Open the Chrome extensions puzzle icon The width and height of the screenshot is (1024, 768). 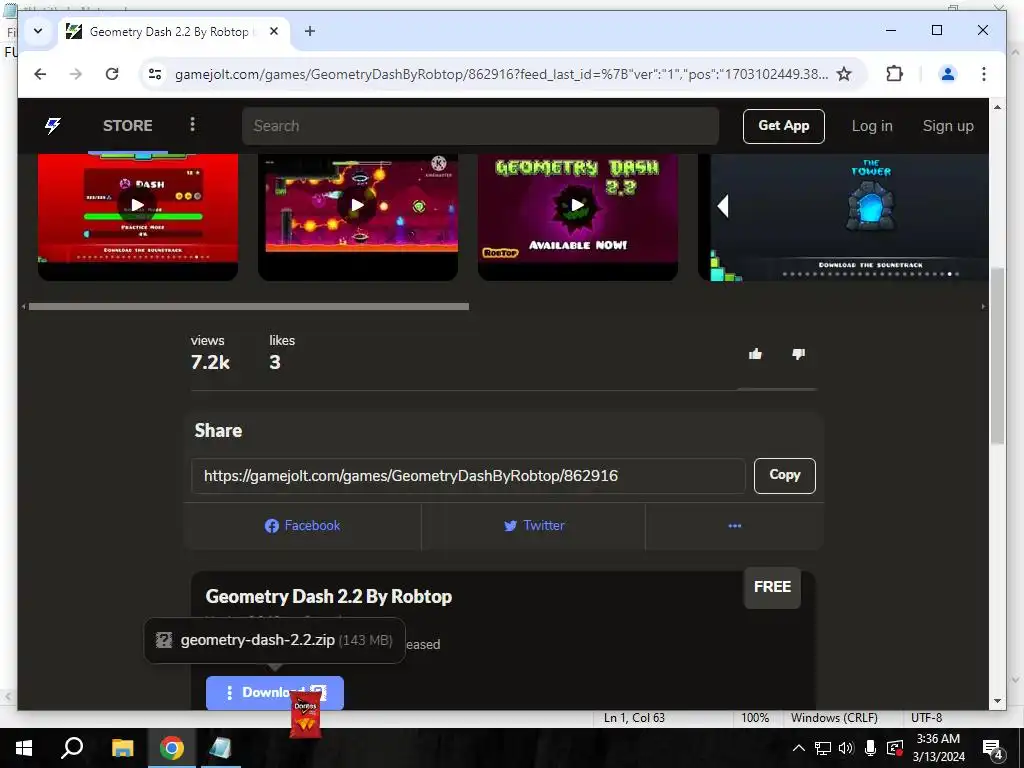point(895,73)
